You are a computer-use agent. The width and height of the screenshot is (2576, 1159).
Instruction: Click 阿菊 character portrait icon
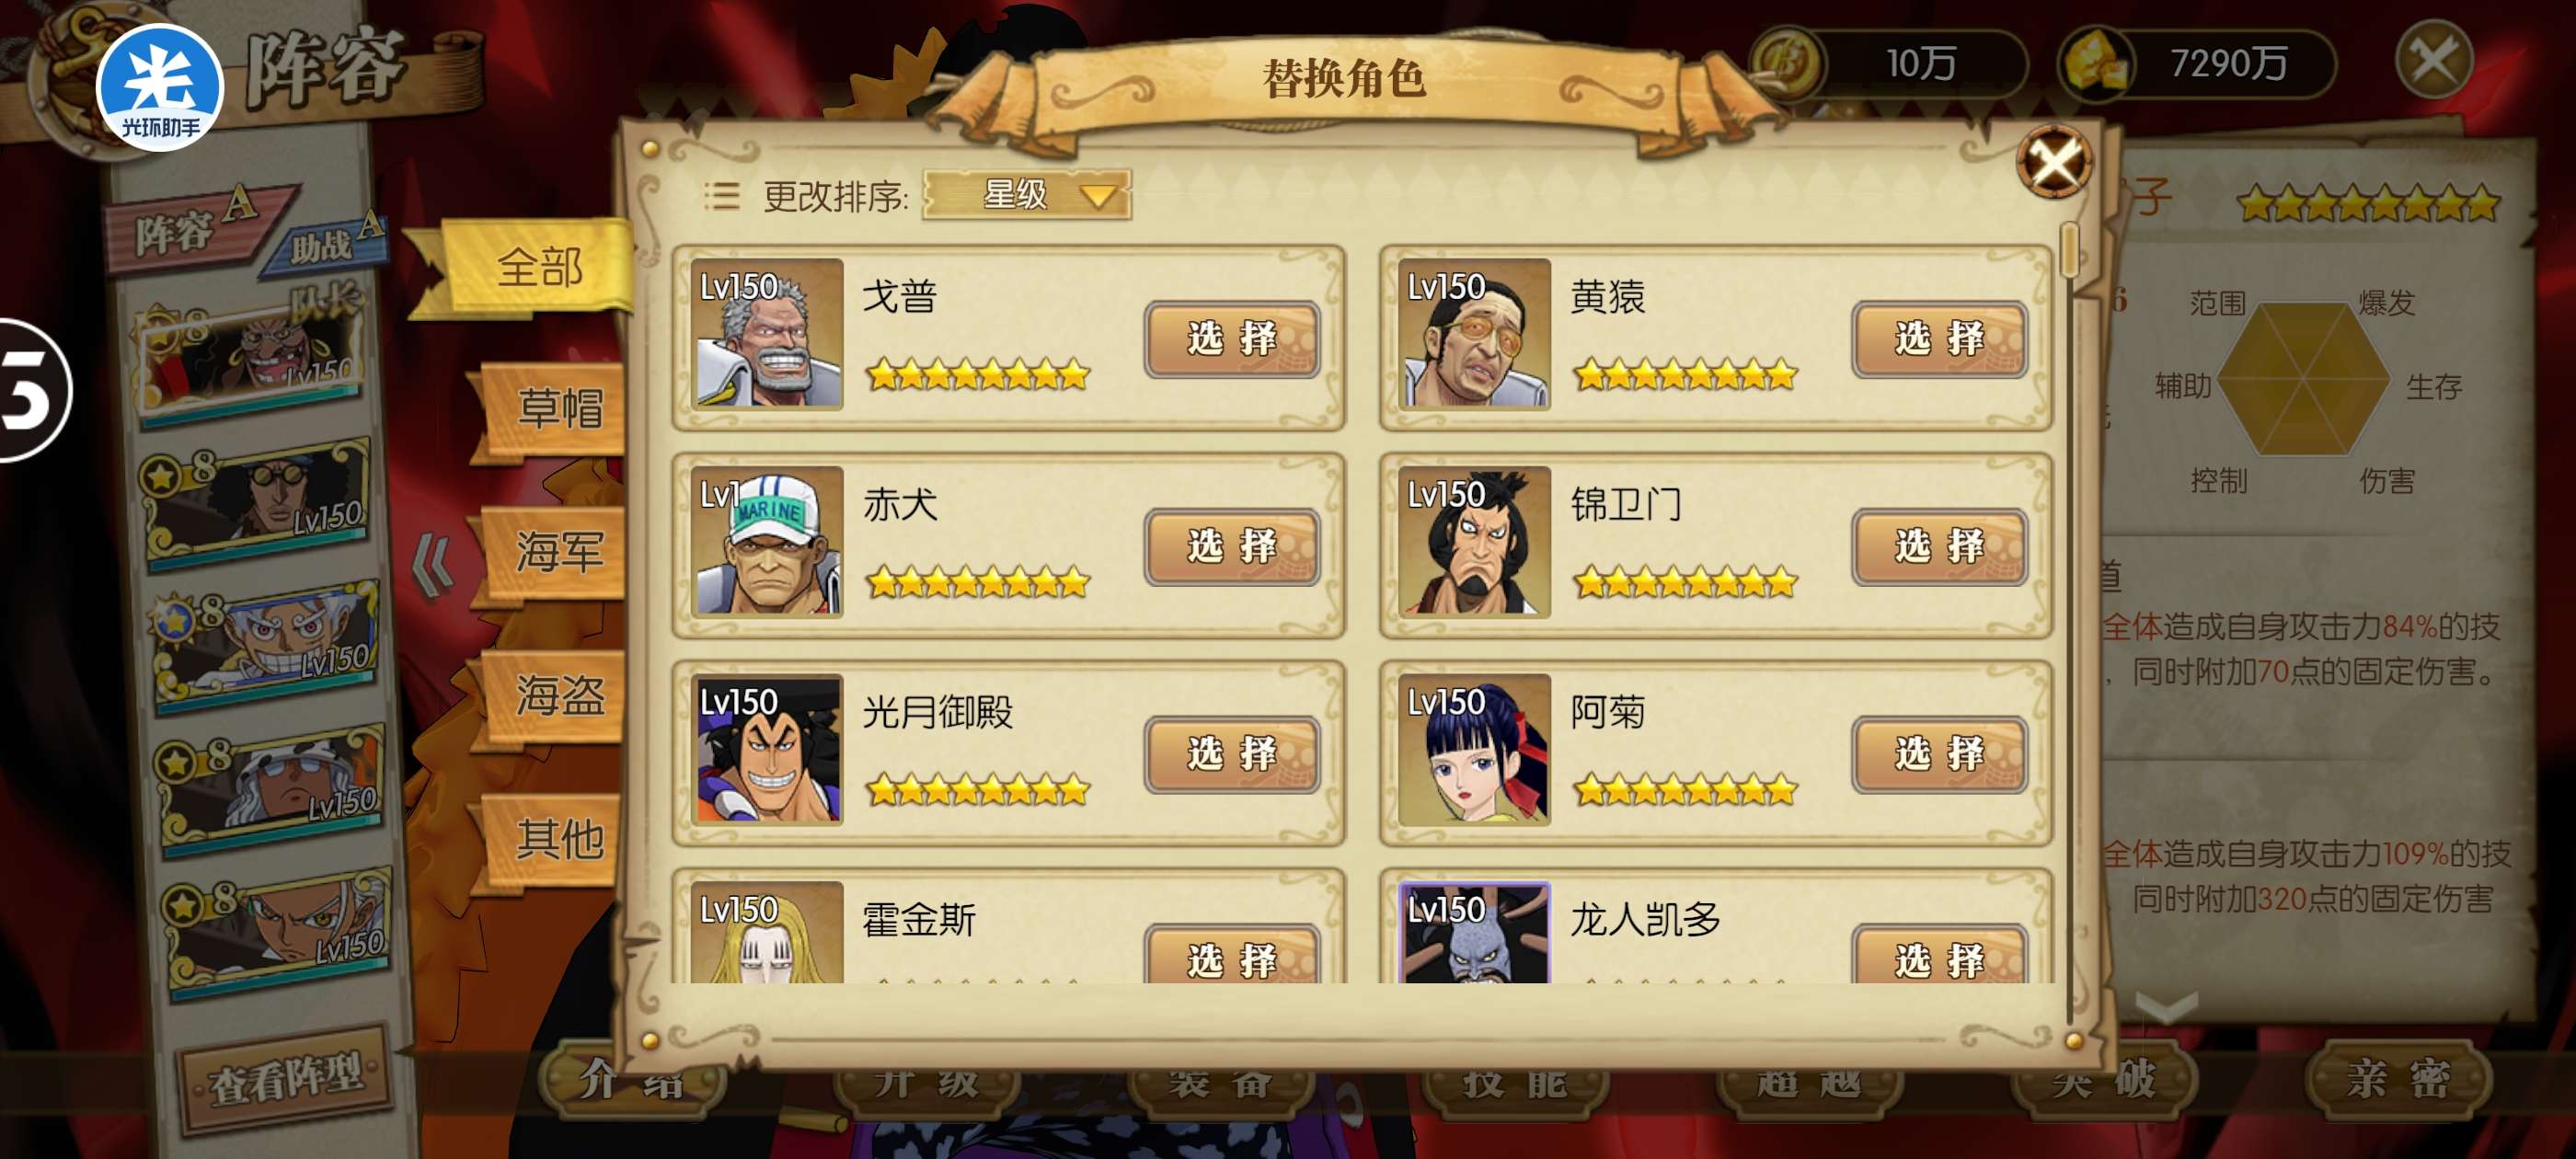pos(1474,749)
